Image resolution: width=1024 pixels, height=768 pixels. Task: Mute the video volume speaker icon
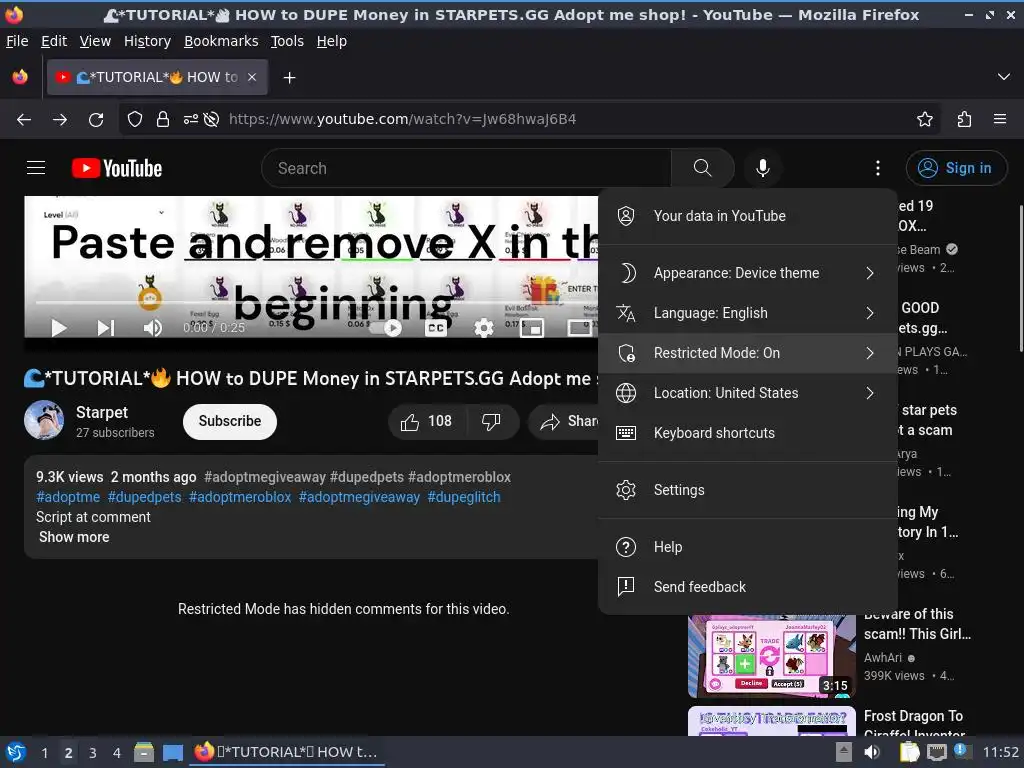point(152,327)
